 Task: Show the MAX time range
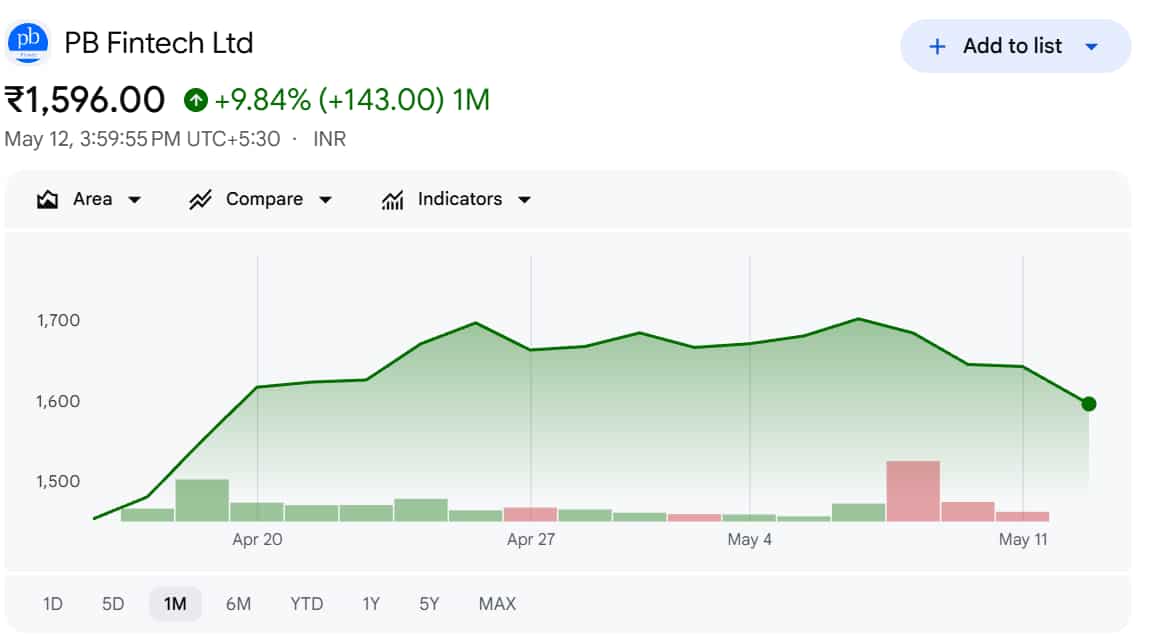pyautogui.click(x=497, y=604)
